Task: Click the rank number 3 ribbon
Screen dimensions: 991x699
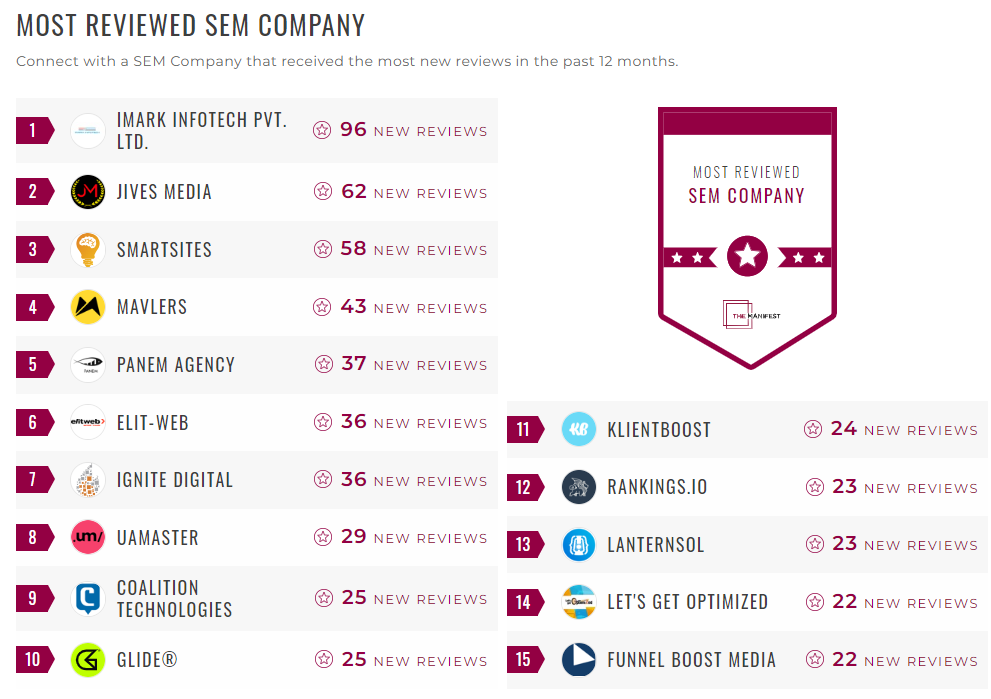Action: click(x=34, y=250)
